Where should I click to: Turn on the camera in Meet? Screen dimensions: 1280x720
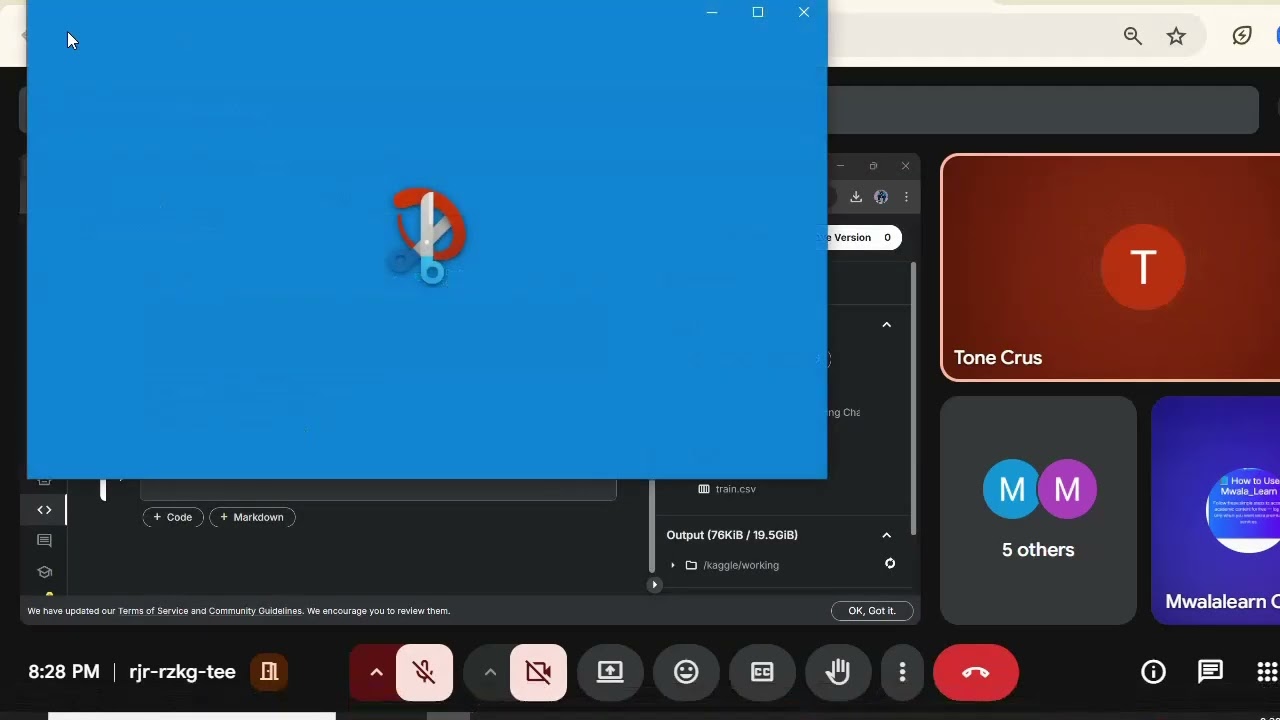(538, 672)
